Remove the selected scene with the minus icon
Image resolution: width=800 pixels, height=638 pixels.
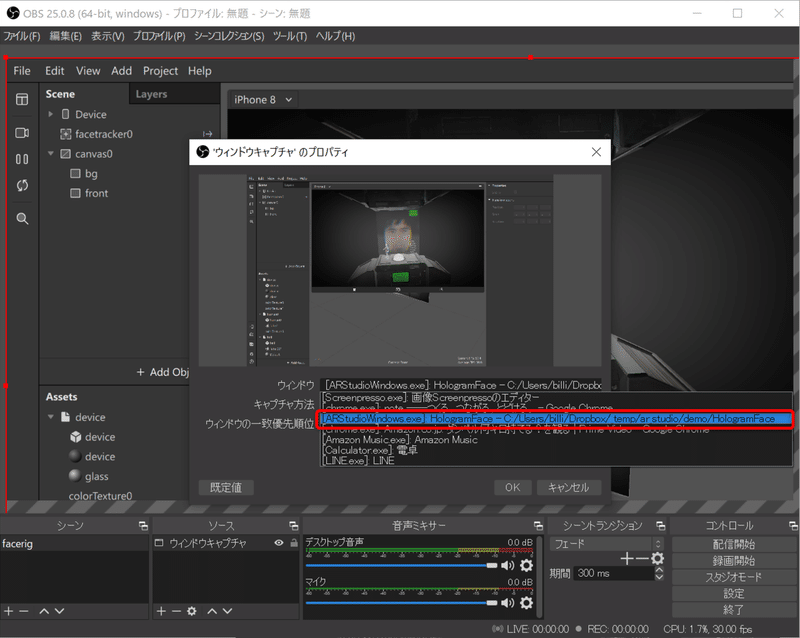[24, 611]
